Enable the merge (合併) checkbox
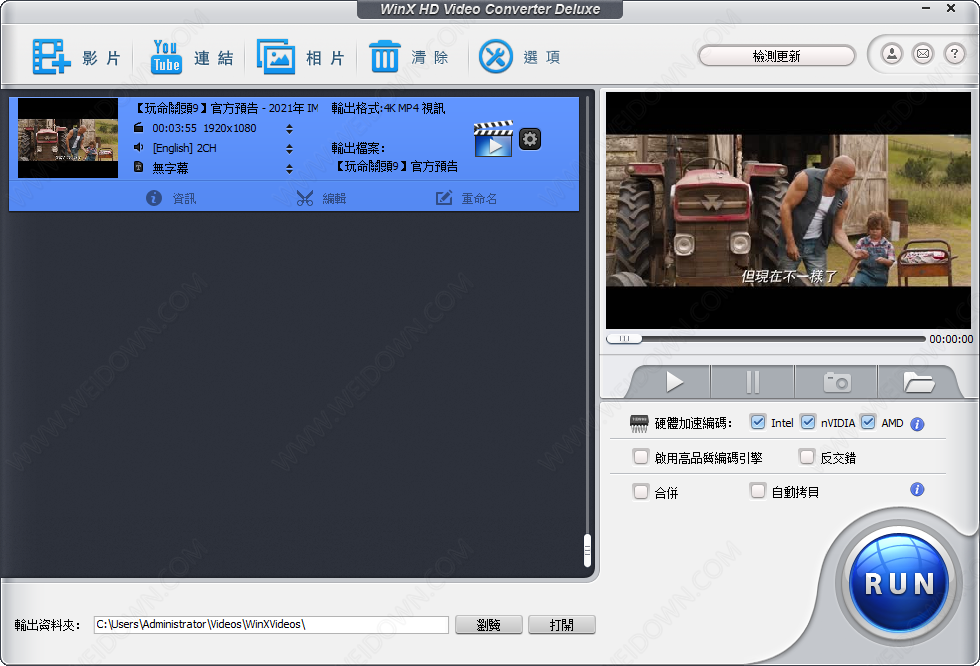The image size is (980, 666). [641, 492]
